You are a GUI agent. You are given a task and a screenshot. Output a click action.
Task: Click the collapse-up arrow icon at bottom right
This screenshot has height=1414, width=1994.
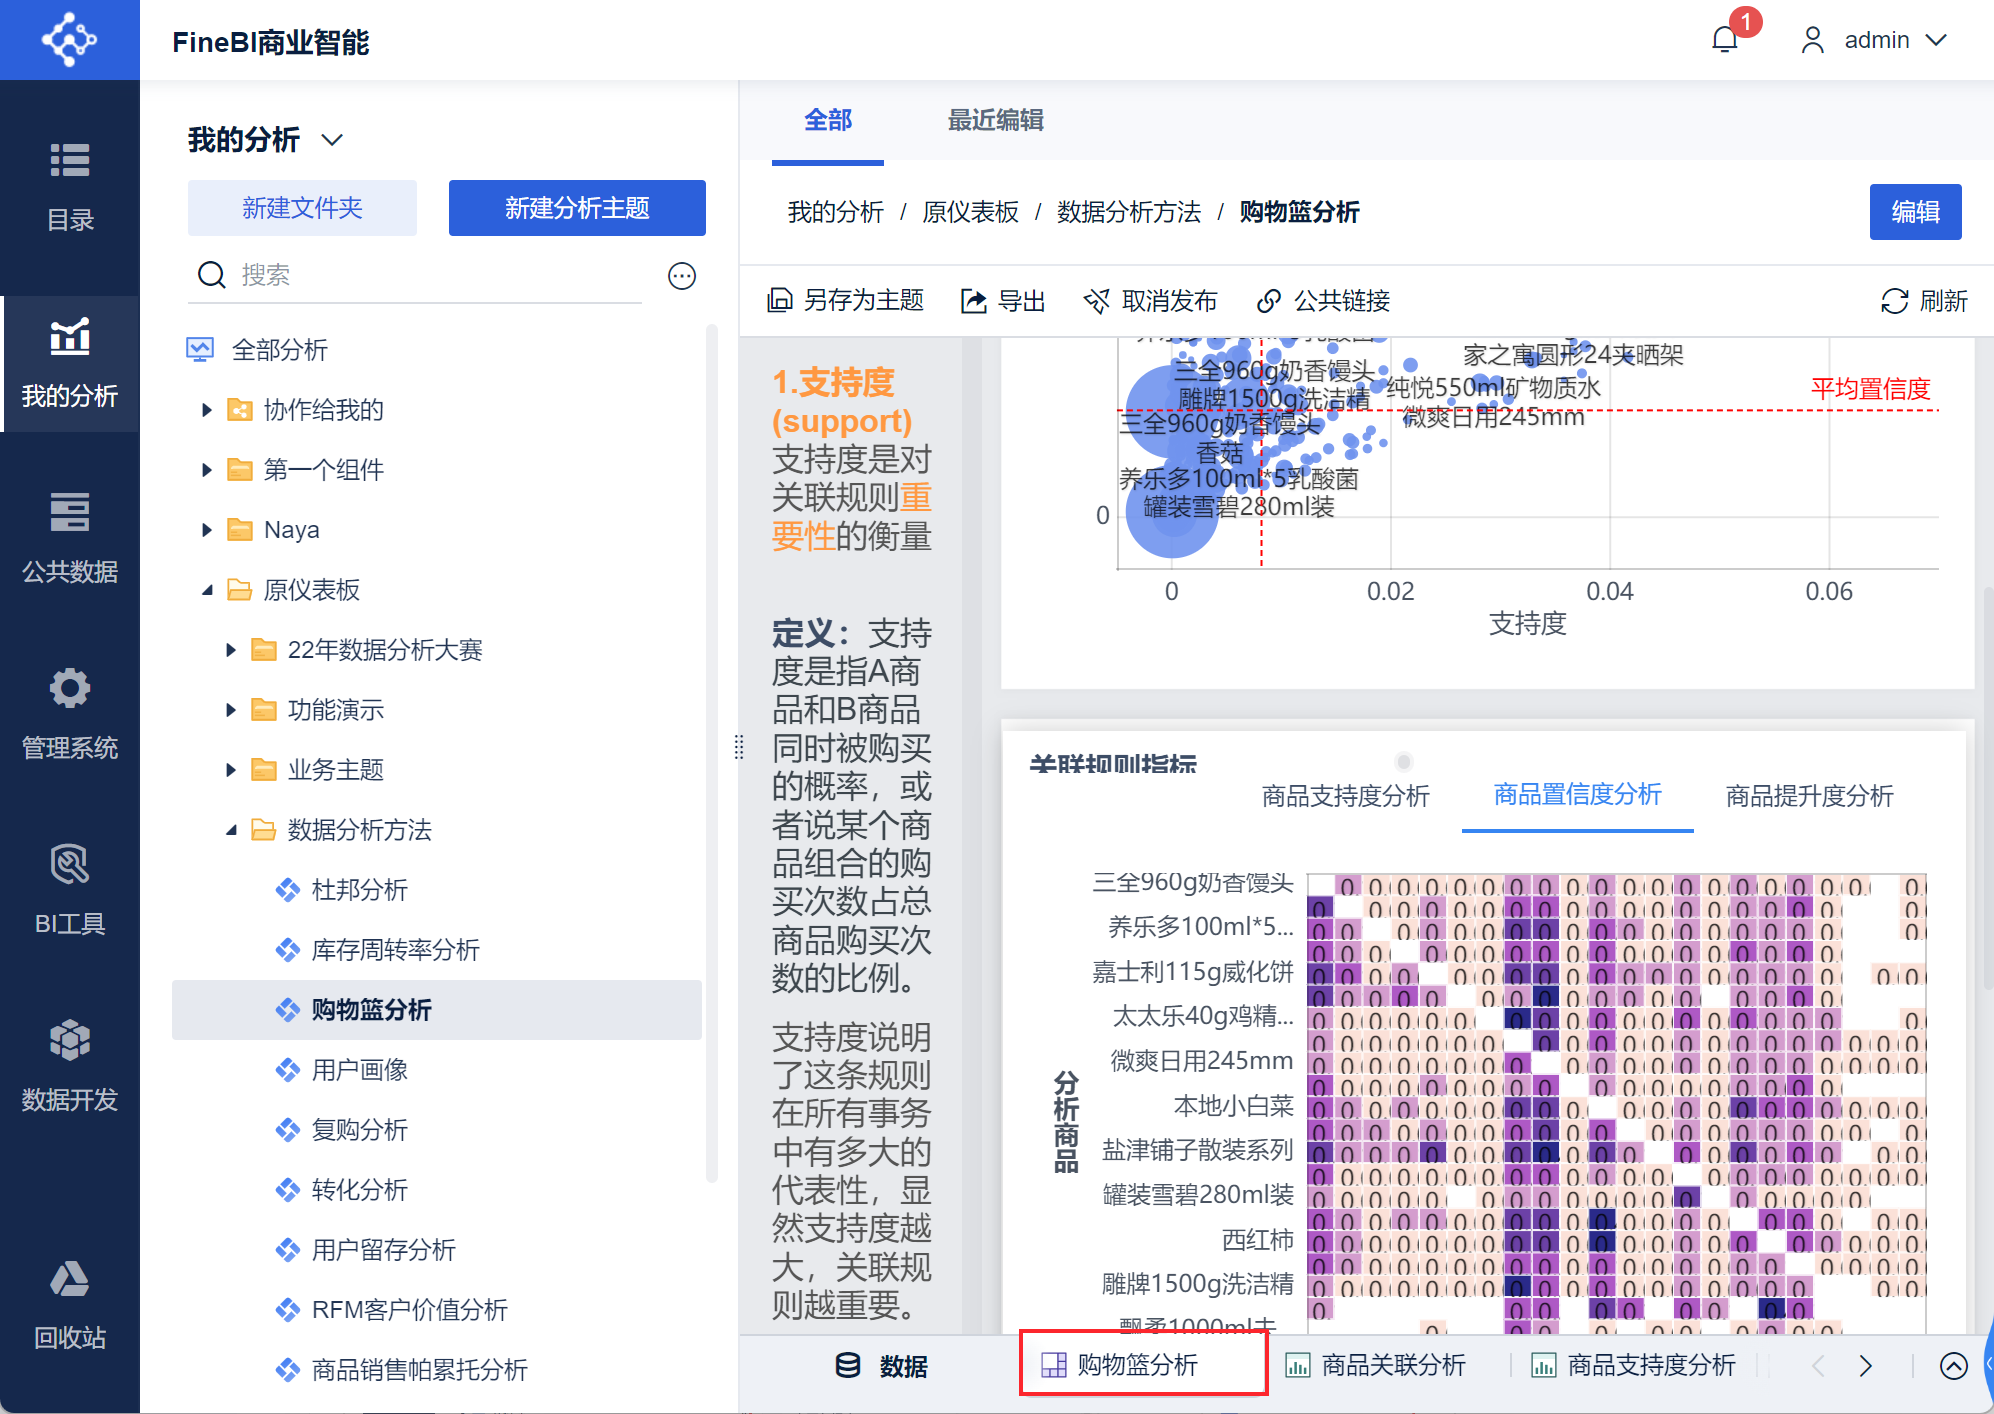[1953, 1366]
